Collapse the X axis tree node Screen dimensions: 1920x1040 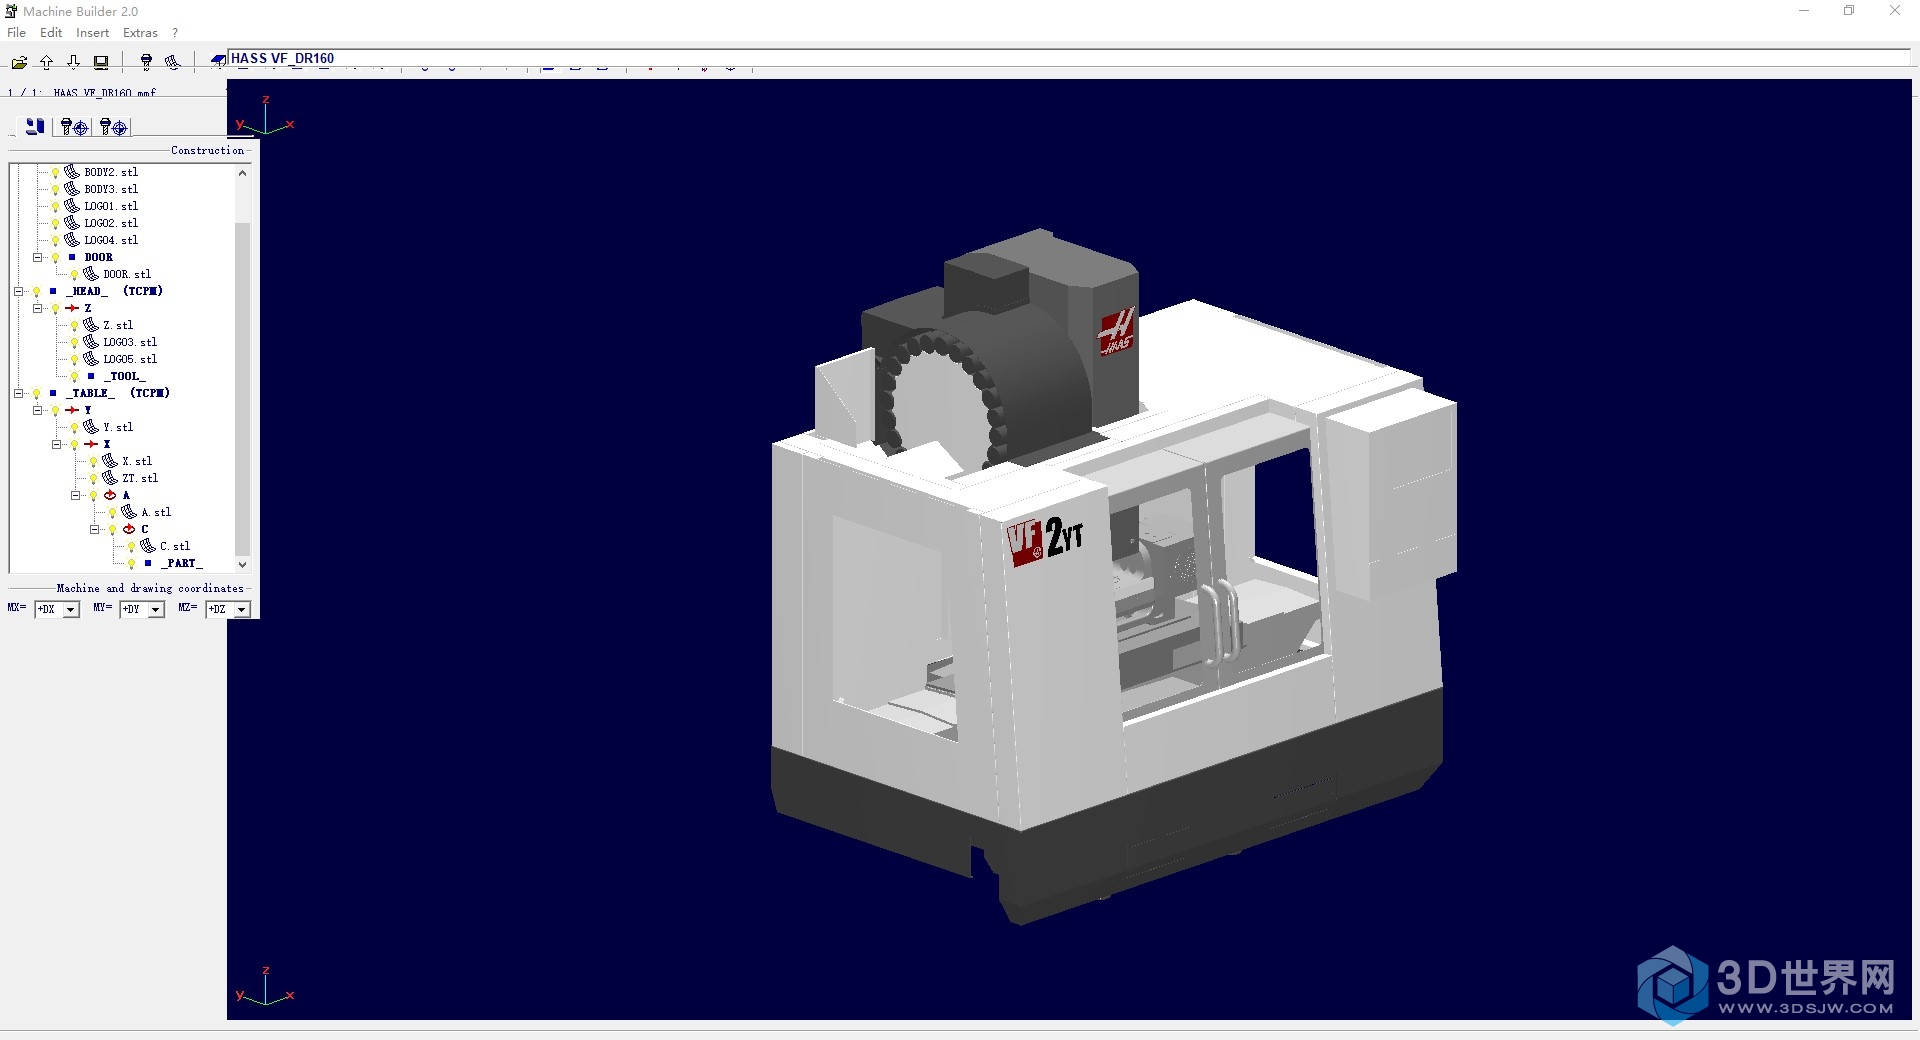point(56,444)
